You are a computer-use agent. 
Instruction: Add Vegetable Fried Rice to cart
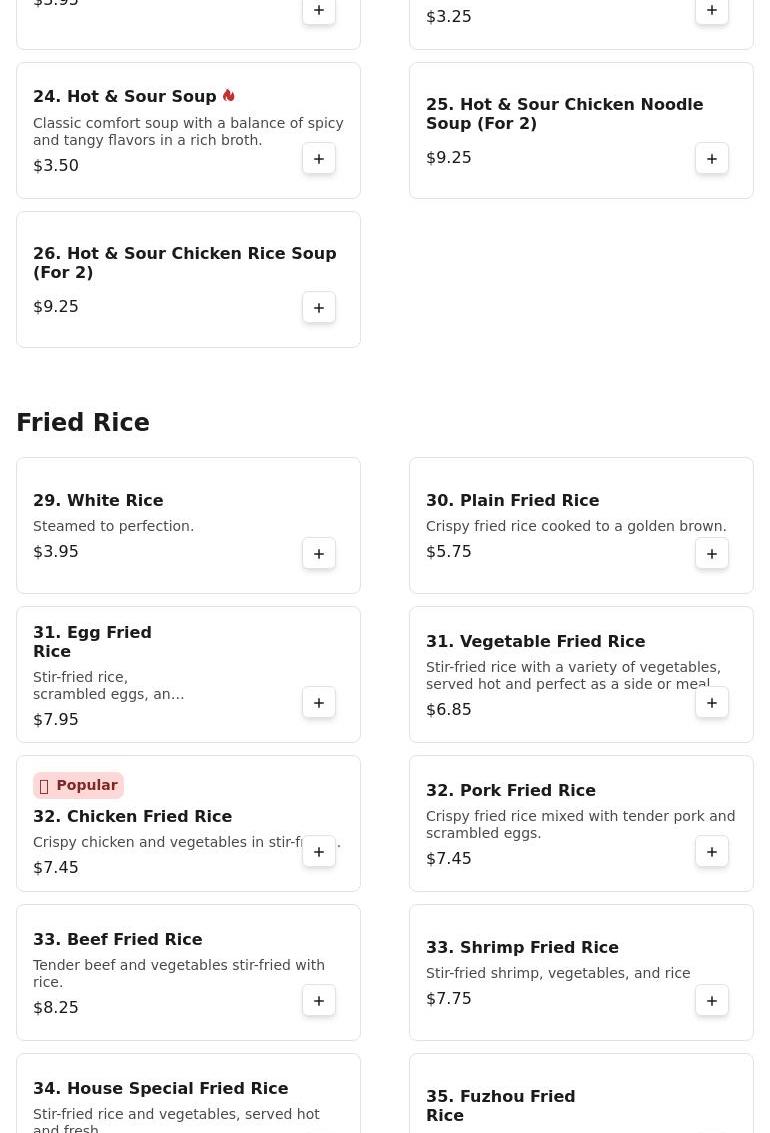711,702
